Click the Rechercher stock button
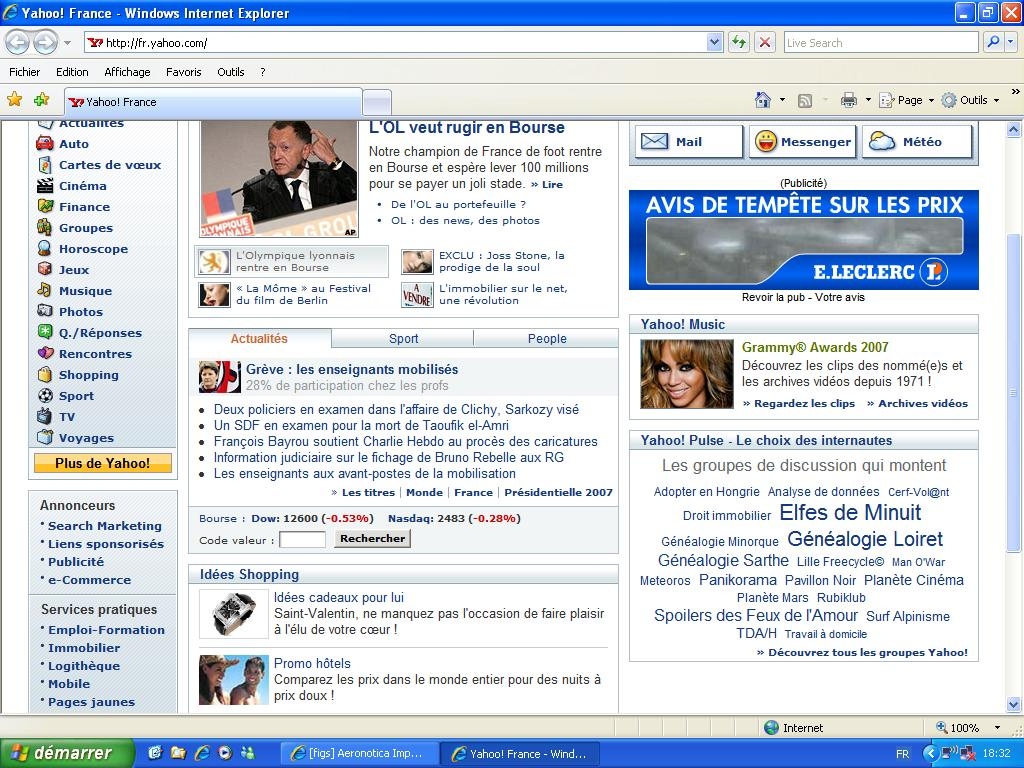1024x768 pixels. [x=372, y=538]
